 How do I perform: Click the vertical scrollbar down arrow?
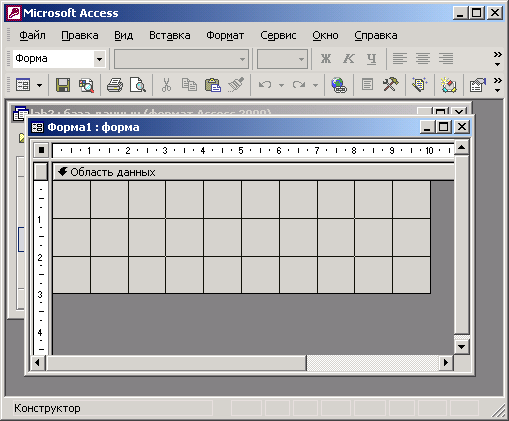(462, 347)
